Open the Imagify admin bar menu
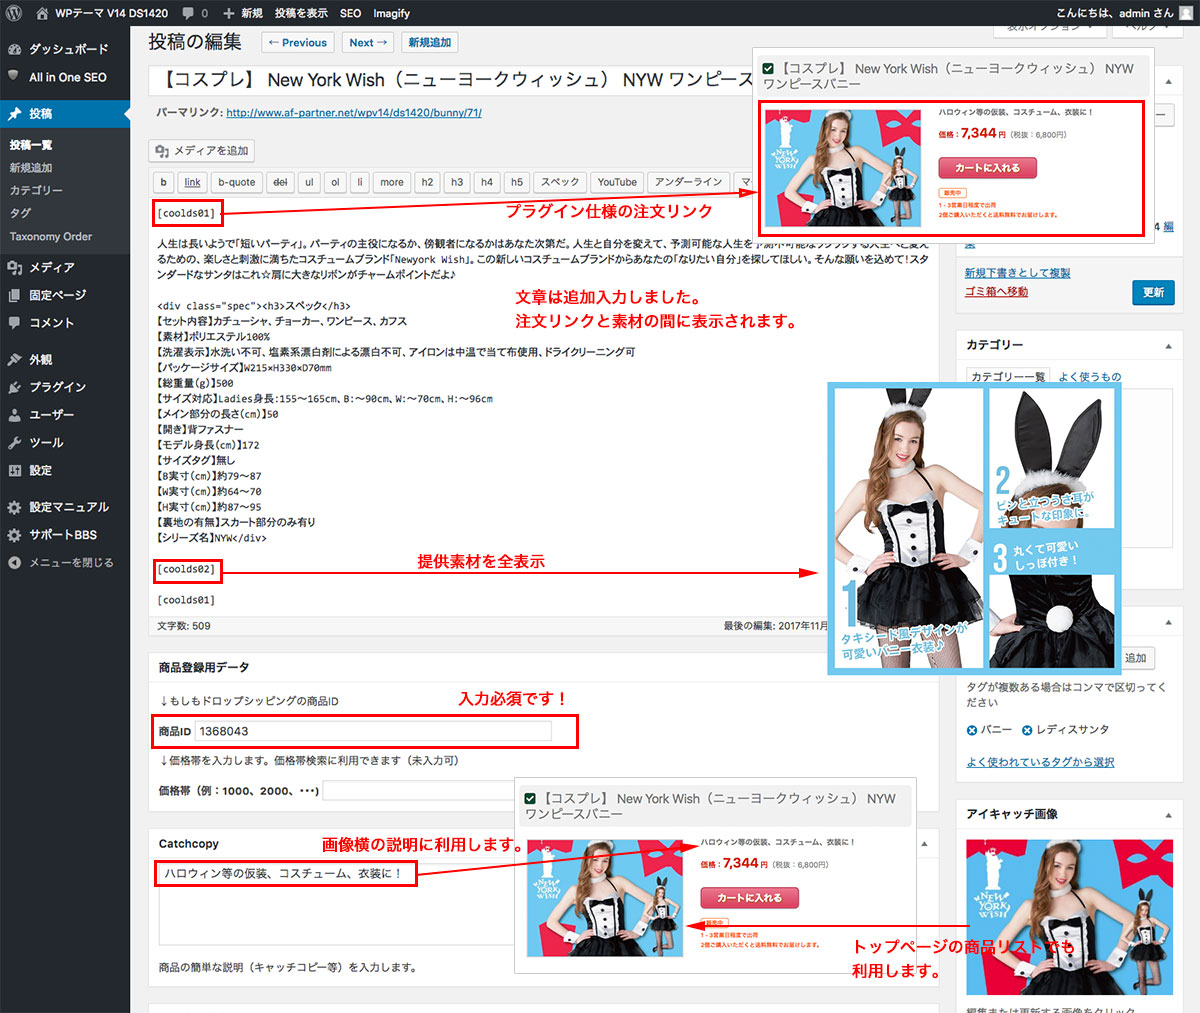Screen dimensions: 1200x1013 pos(391,13)
